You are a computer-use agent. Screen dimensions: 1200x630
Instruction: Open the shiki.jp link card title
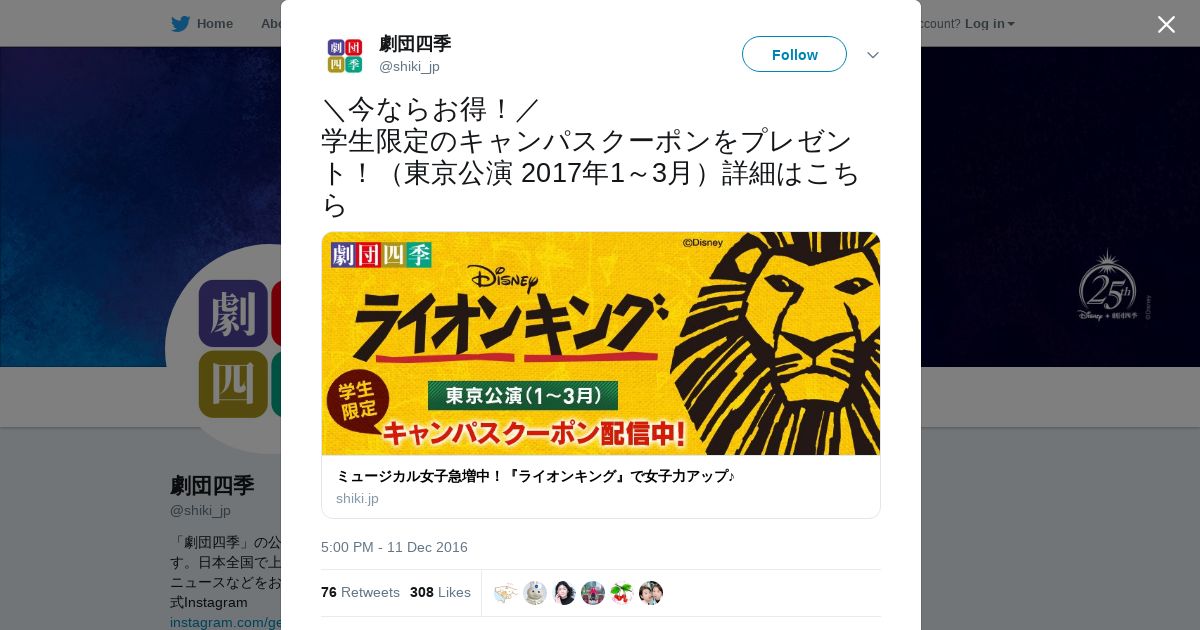point(535,476)
